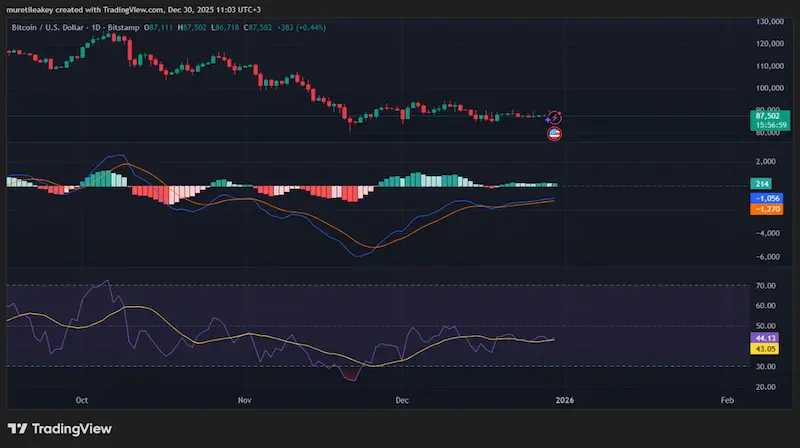This screenshot has width=800, height=448.
Task: Click the purple lightning event icon on chart
Action: pos(555,118)
